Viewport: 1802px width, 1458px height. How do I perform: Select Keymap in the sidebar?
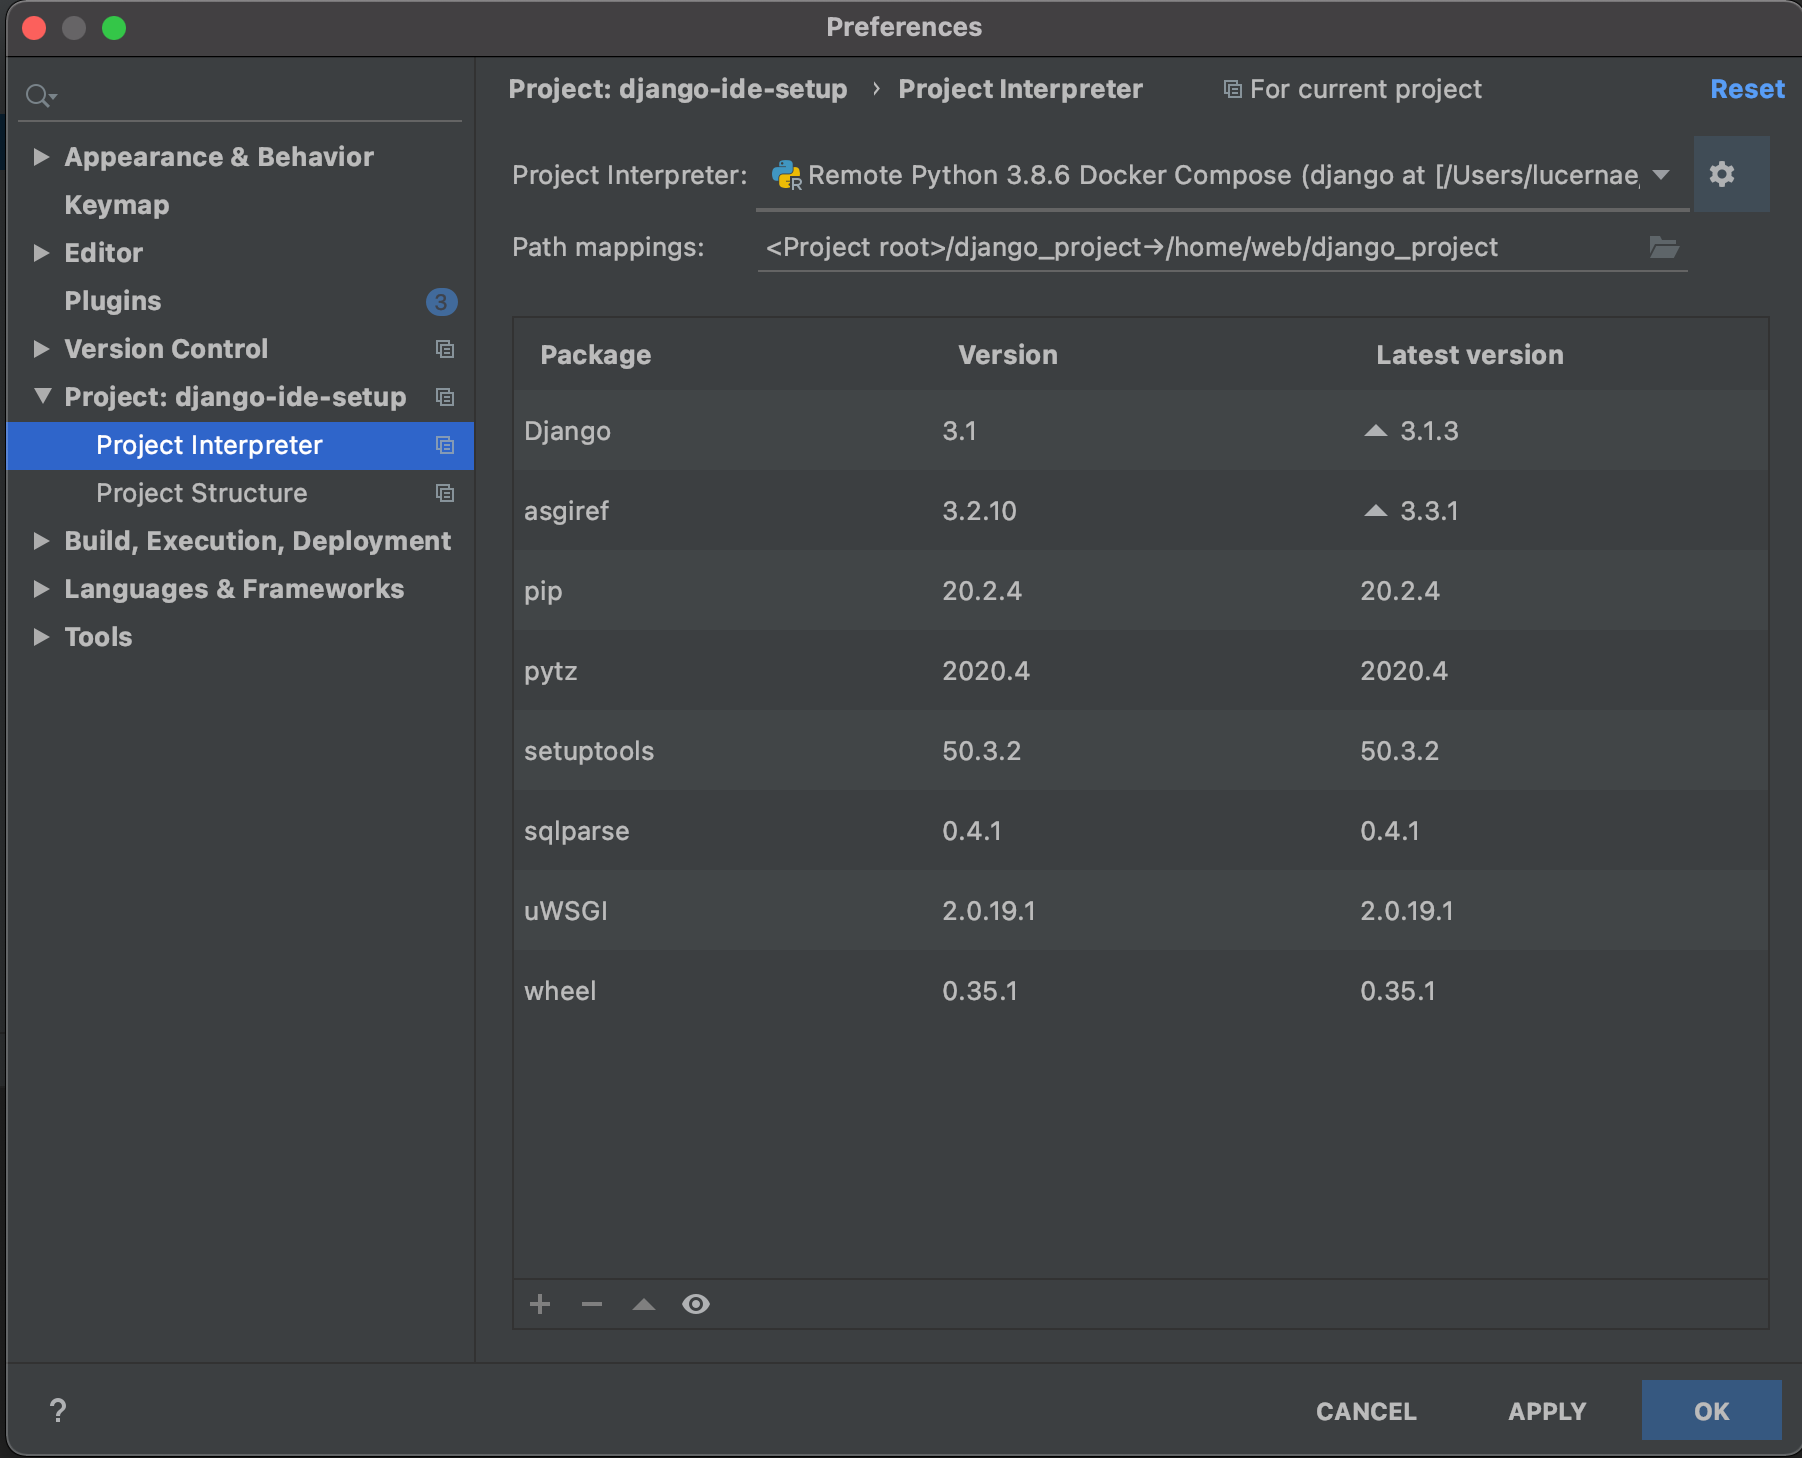117,205
